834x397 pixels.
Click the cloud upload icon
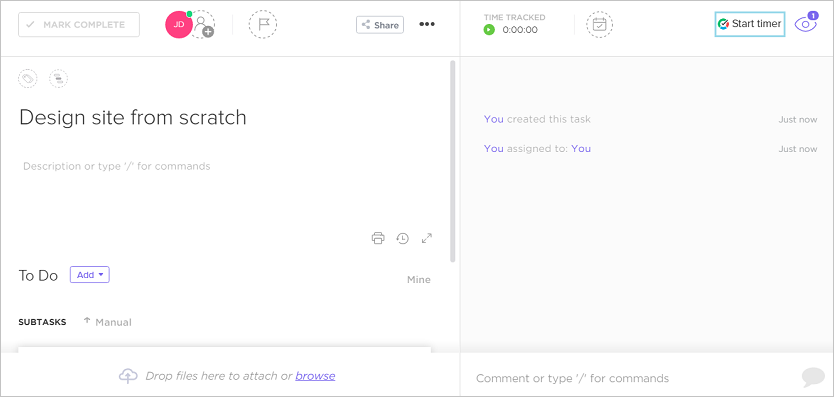point(128,376)
